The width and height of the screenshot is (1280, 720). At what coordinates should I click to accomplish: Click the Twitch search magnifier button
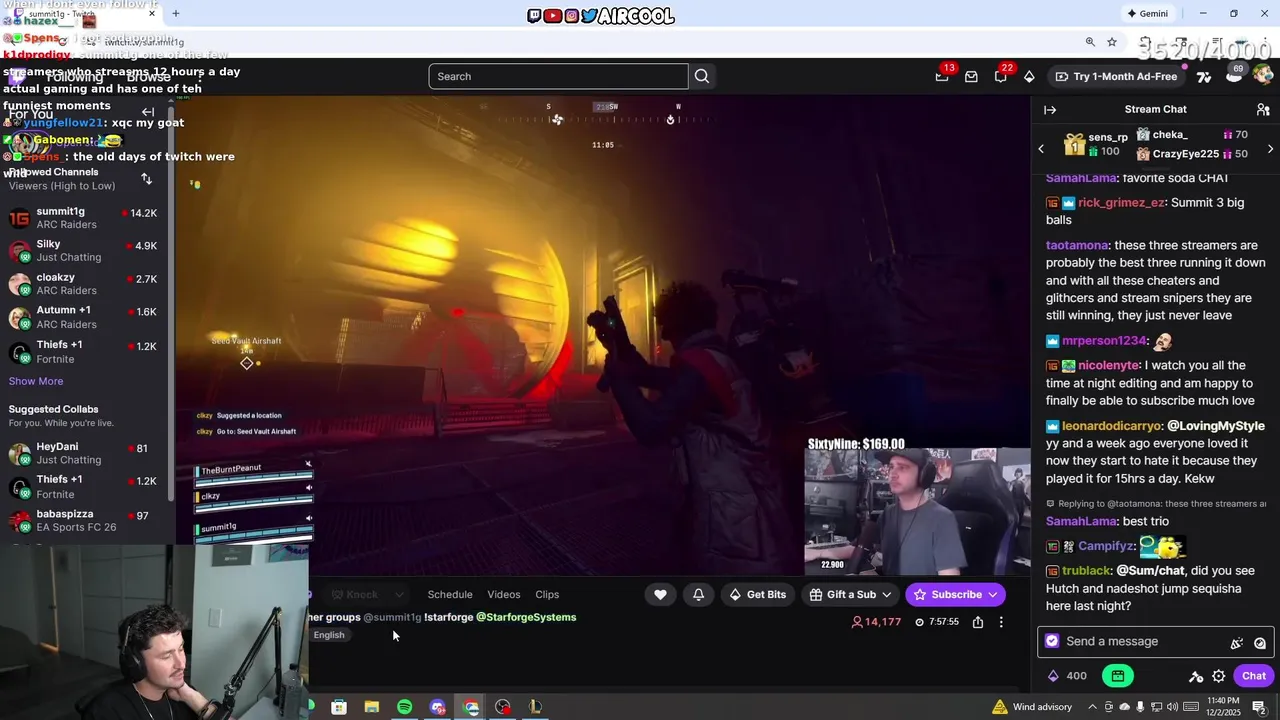click(x=702, y=76)
